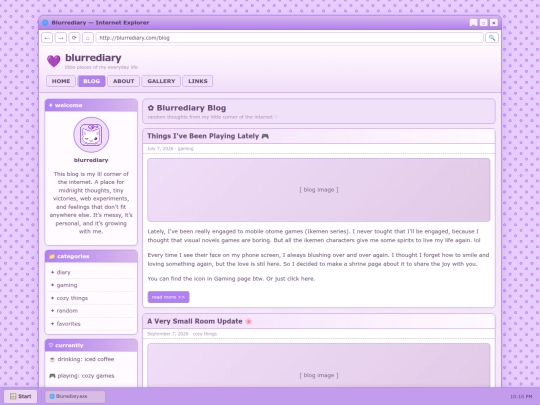Click the Start button flag icon

point(13,396)
